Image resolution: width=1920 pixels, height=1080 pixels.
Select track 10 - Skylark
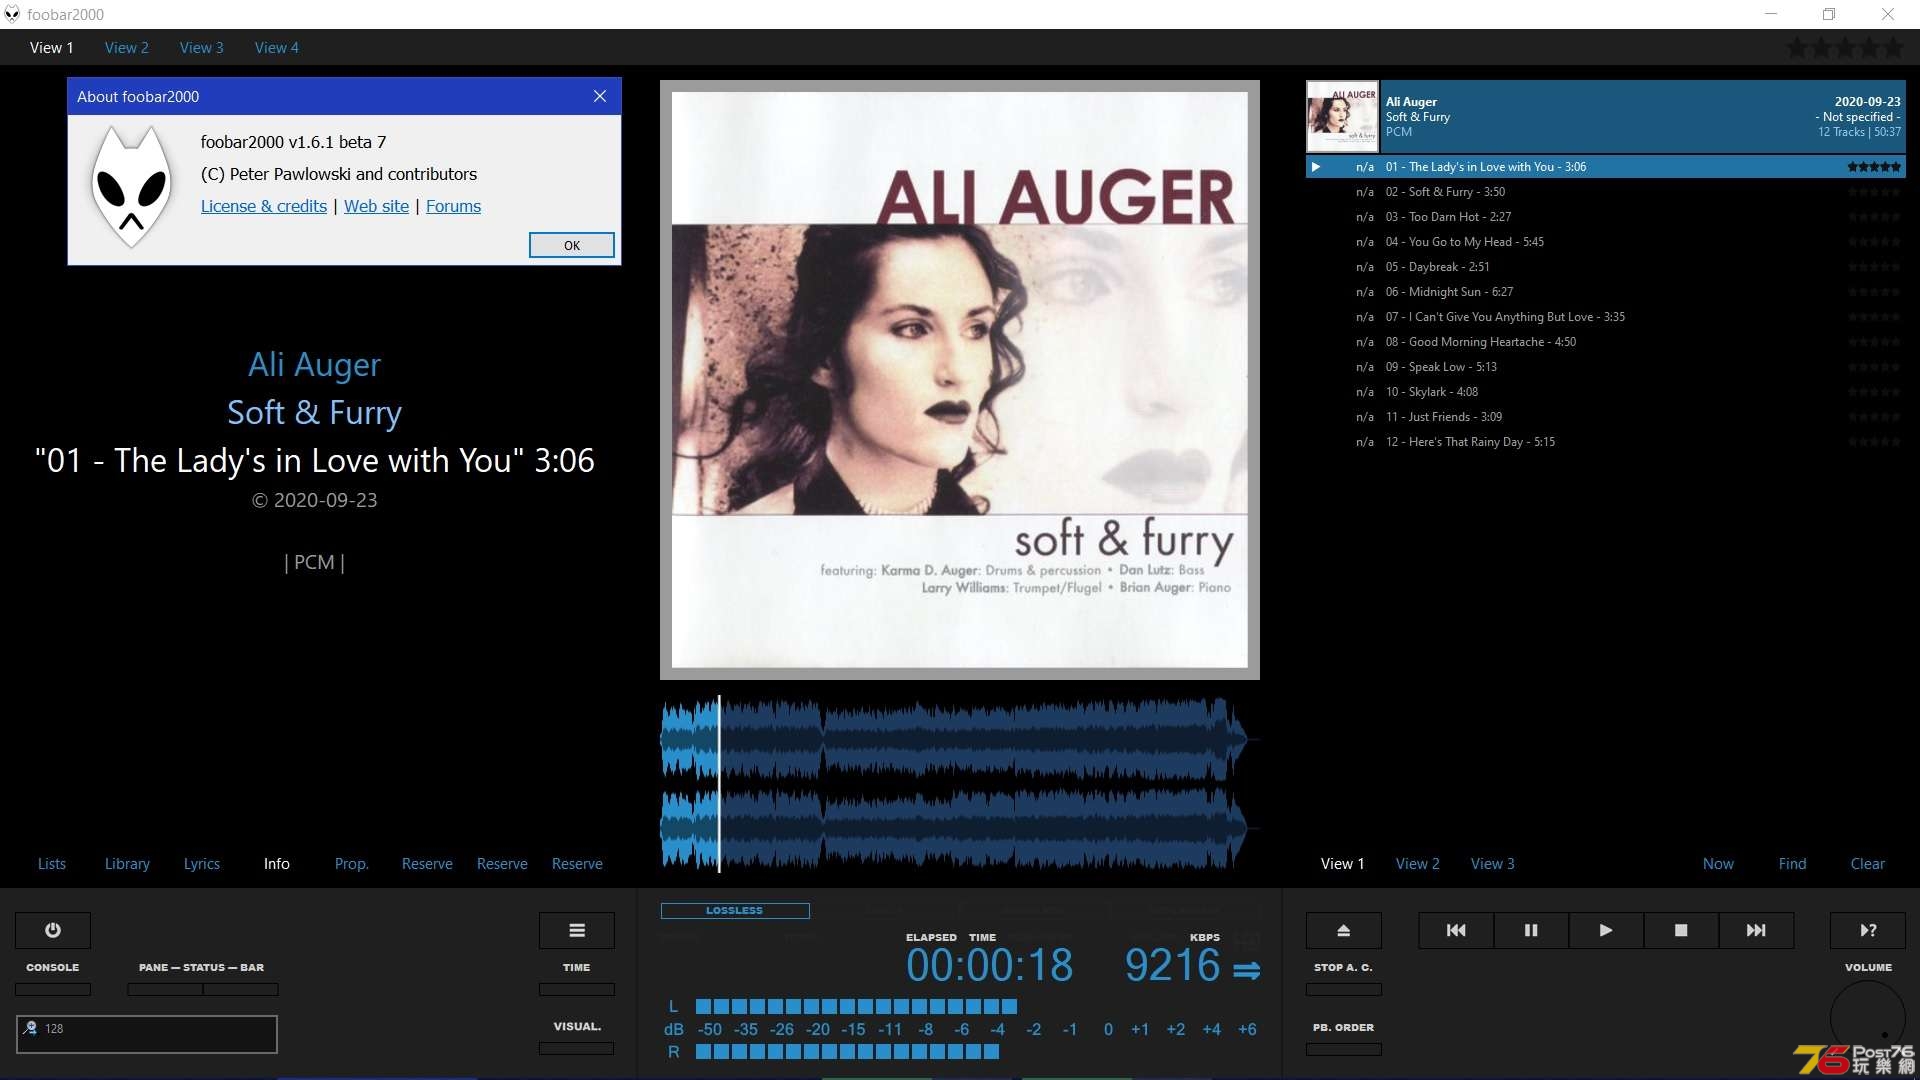tap(1606, 392)
